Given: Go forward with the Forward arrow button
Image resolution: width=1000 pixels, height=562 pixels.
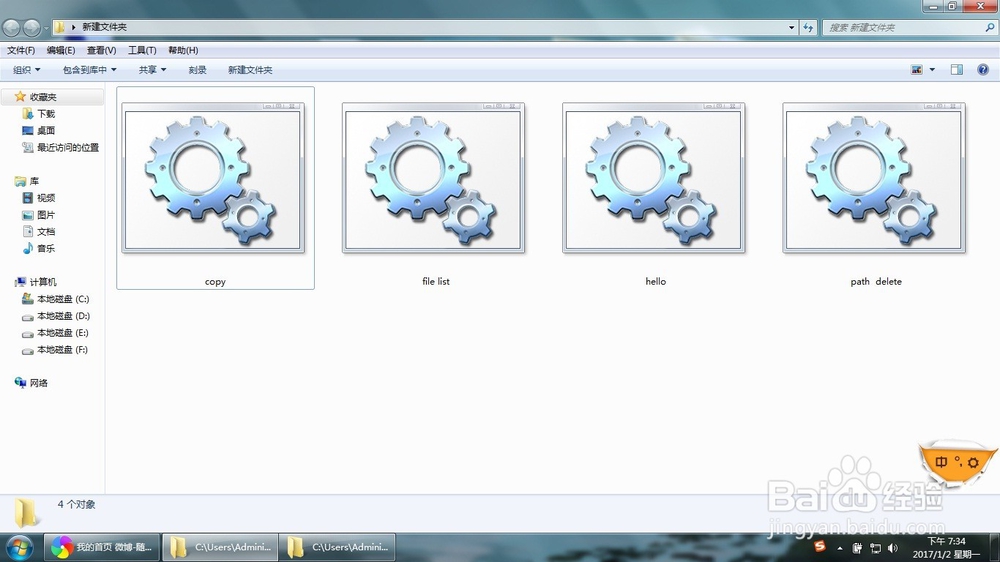Looking at the screenshot, I should (x=31, y=27).
